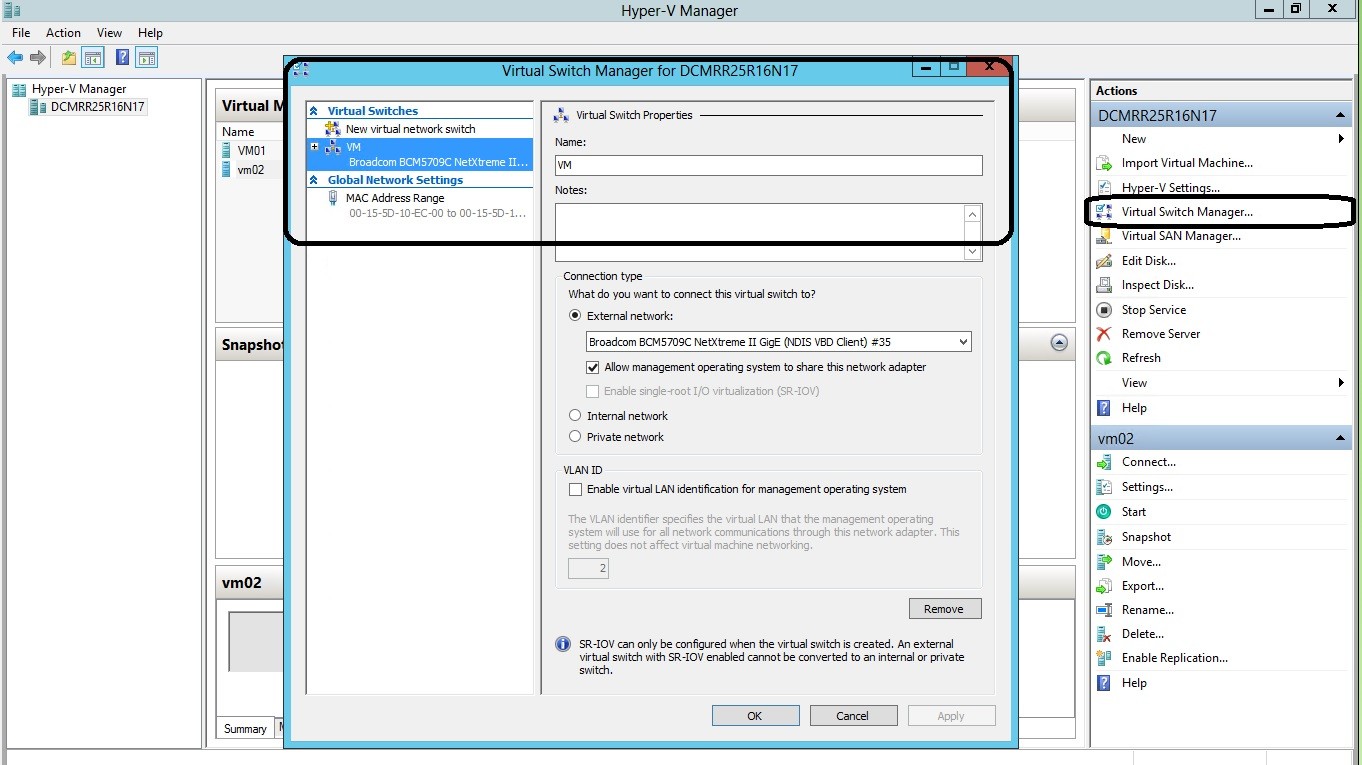The width and height of the screenshot is (1362, 765).
Task: Click Notes scrollbar down arrow
Action: point(973,252)
